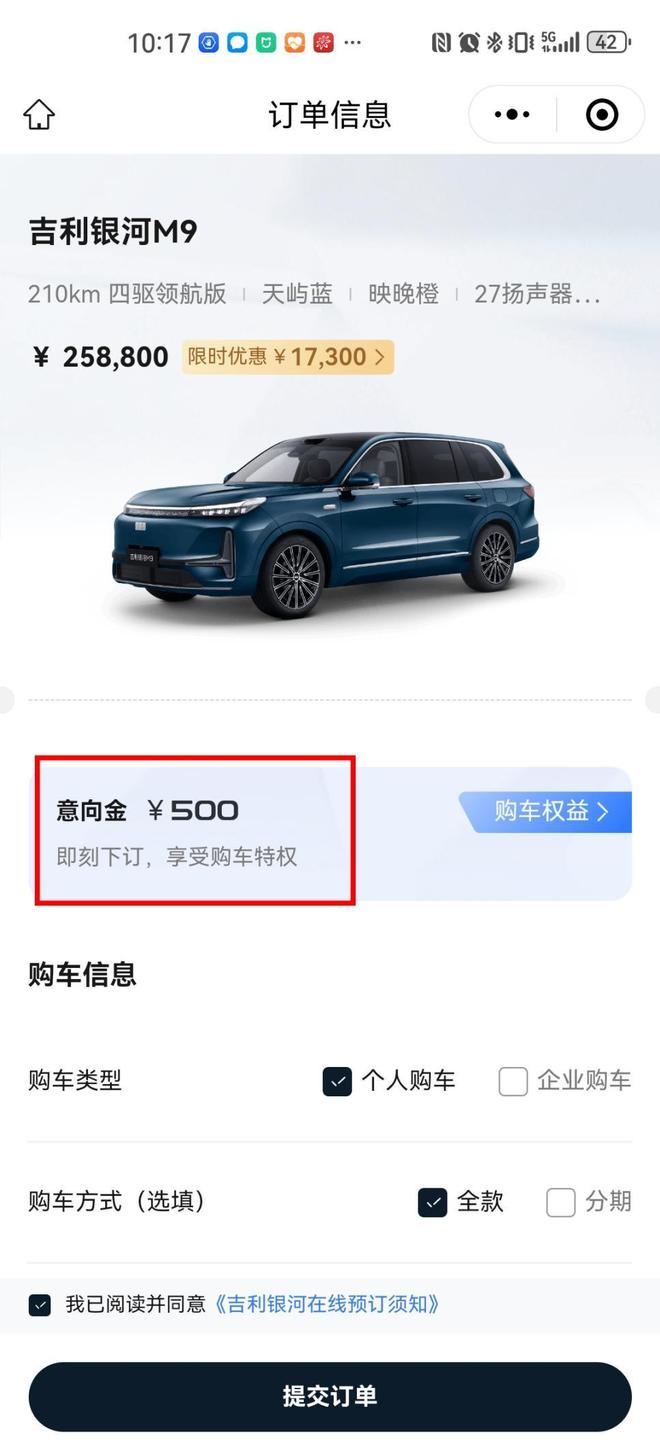
Task: Open the three-dot mini program menu
Action: point(512,115)
